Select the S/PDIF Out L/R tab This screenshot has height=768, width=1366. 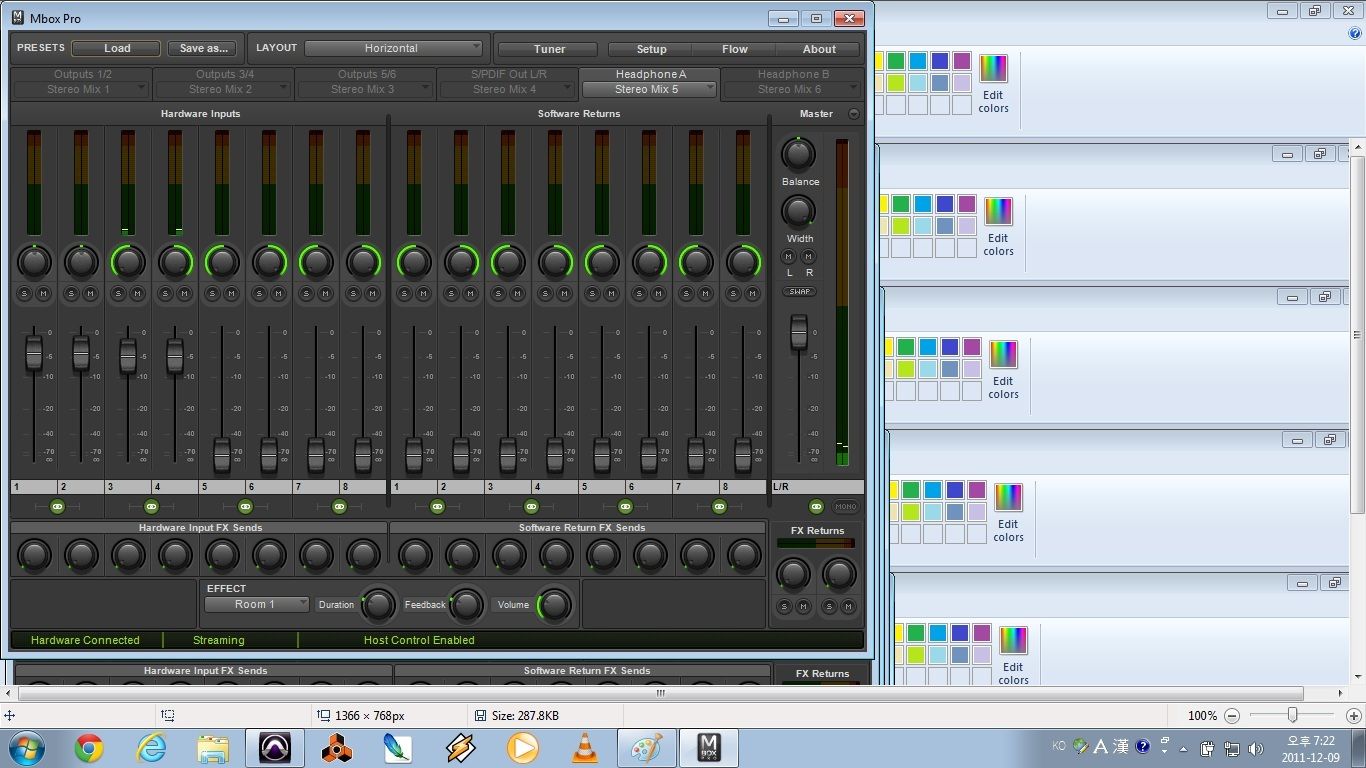[507, 74]
